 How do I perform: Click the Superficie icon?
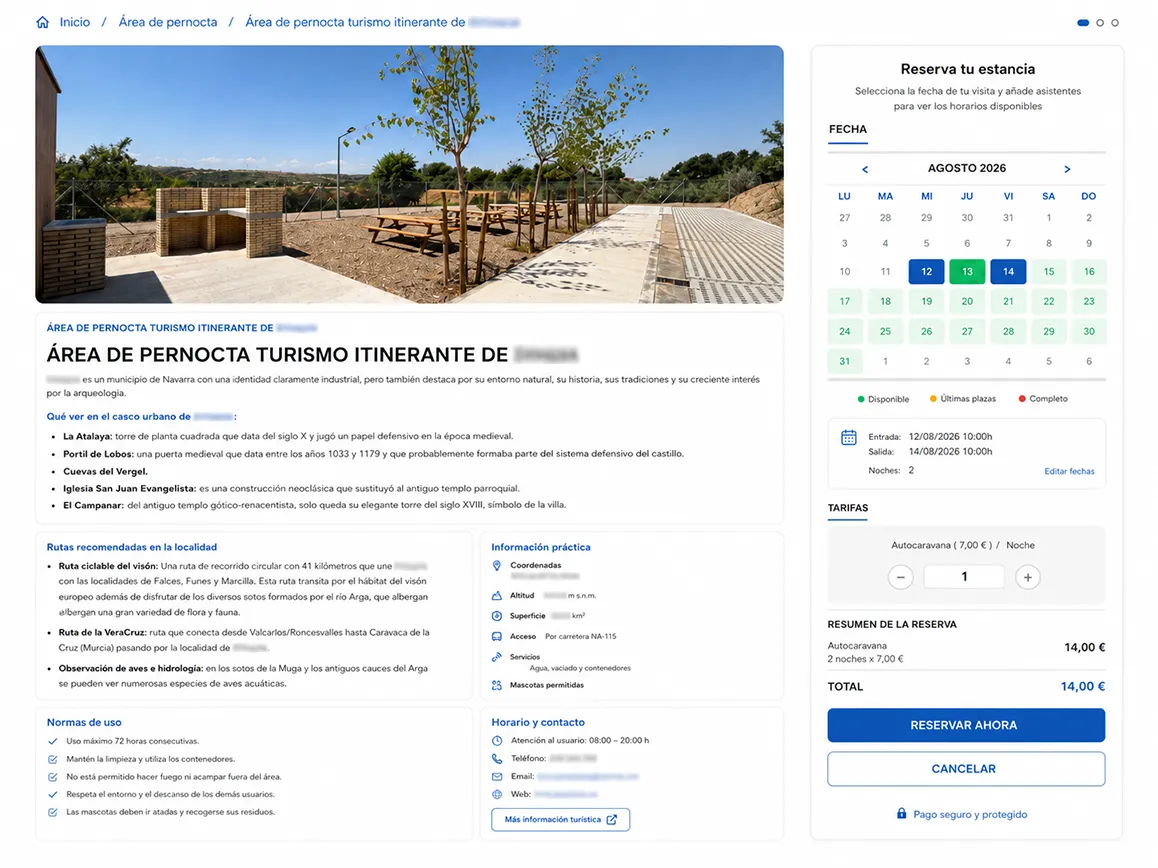tap(496, 616)
